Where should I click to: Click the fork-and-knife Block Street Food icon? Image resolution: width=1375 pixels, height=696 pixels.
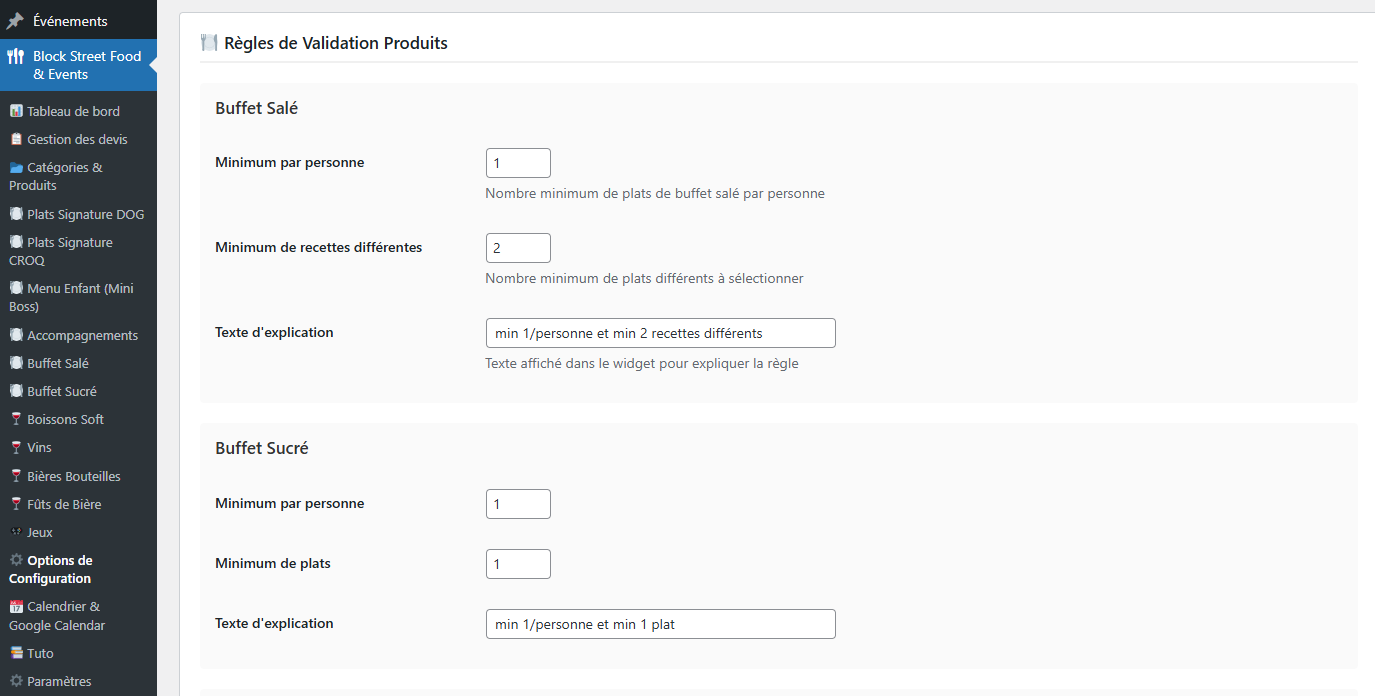pyautogui.click(x=15, y=57)
